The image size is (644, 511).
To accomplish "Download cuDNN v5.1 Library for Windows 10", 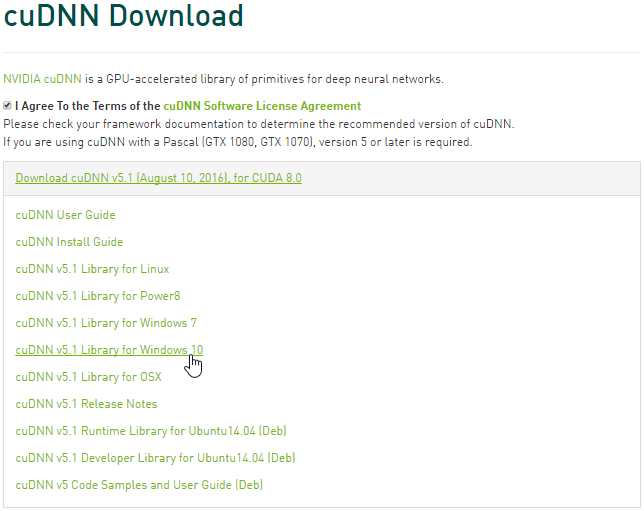I will tap(109, 350).
